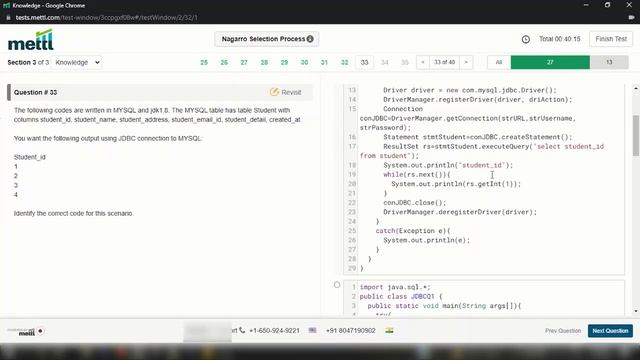
Task: Go to the previous question page arrow
Action: click(423, 62)
